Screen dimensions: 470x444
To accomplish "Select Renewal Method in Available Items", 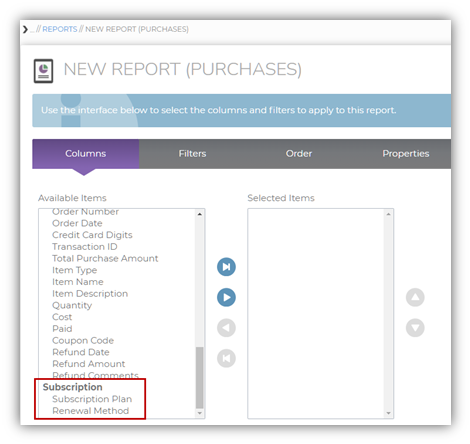I will (x=91, y=411).
